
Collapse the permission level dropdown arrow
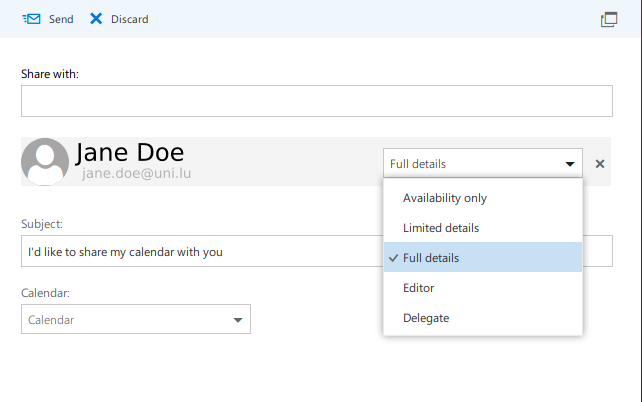tap(570, 164)
